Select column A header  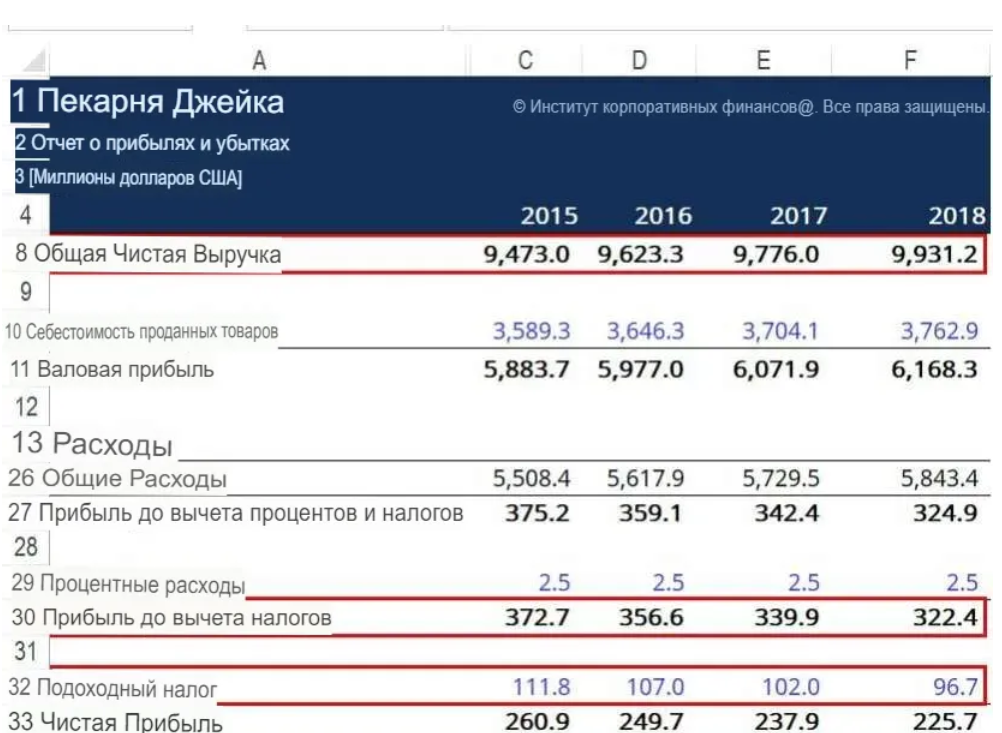click(x=259, y=61)
